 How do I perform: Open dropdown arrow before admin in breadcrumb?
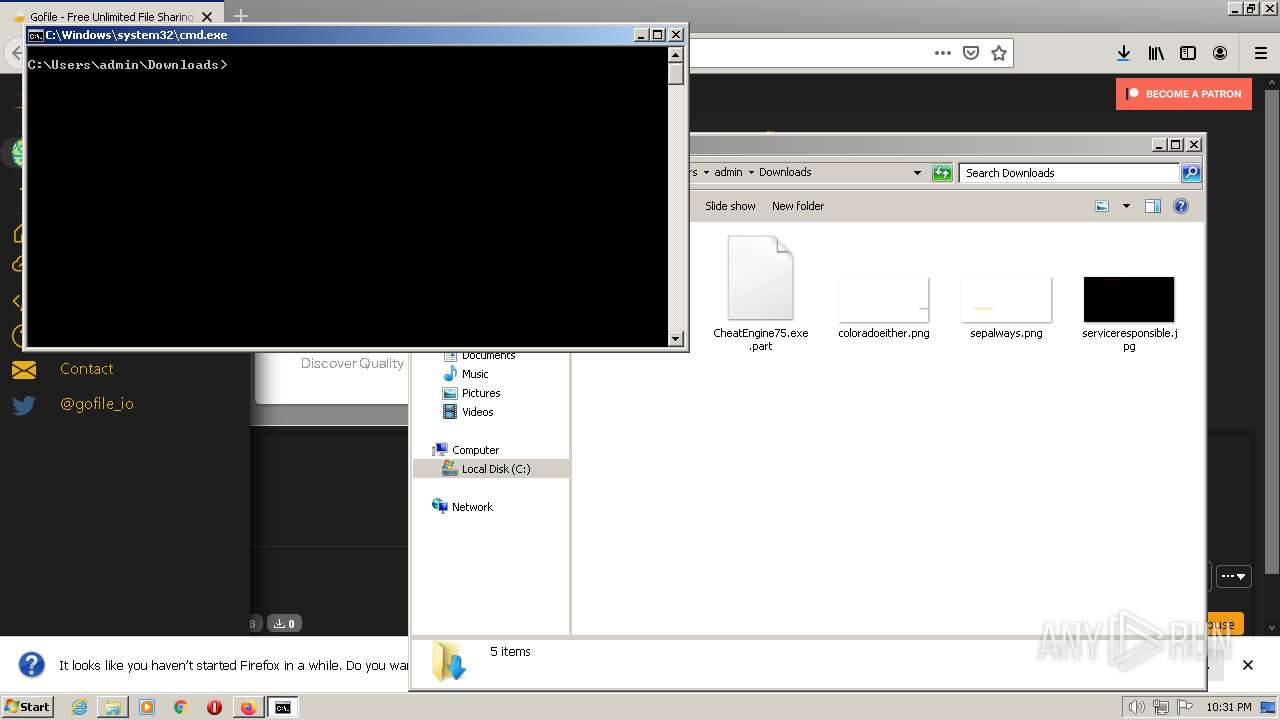706,172
